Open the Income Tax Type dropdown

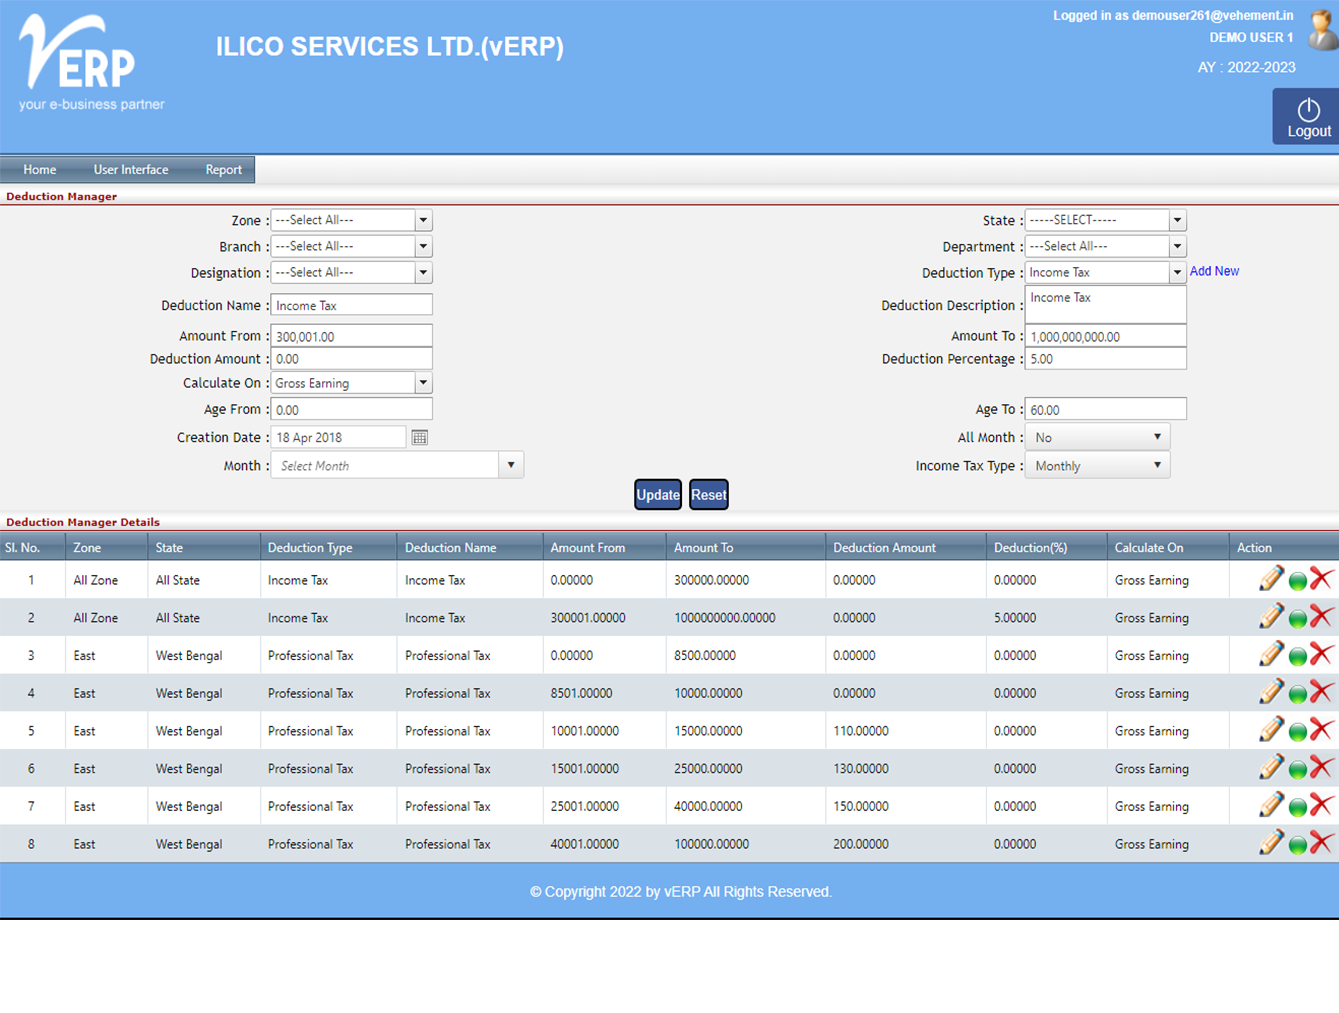1097,466
